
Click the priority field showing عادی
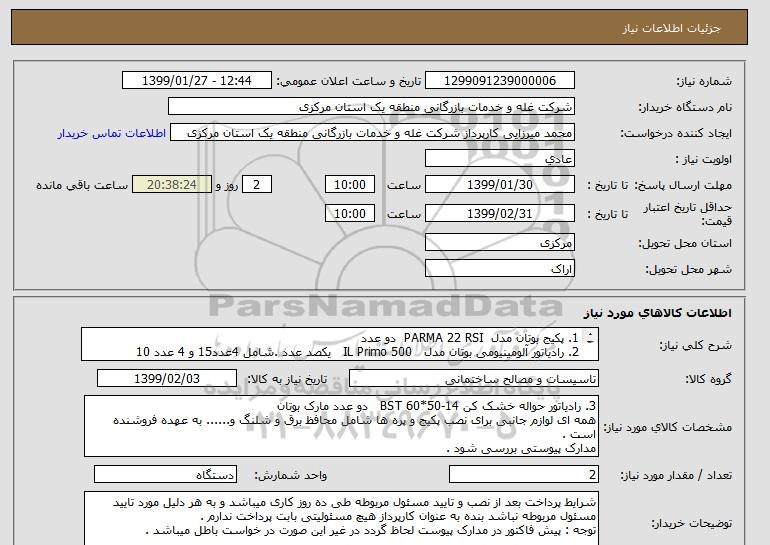[499, 159]
